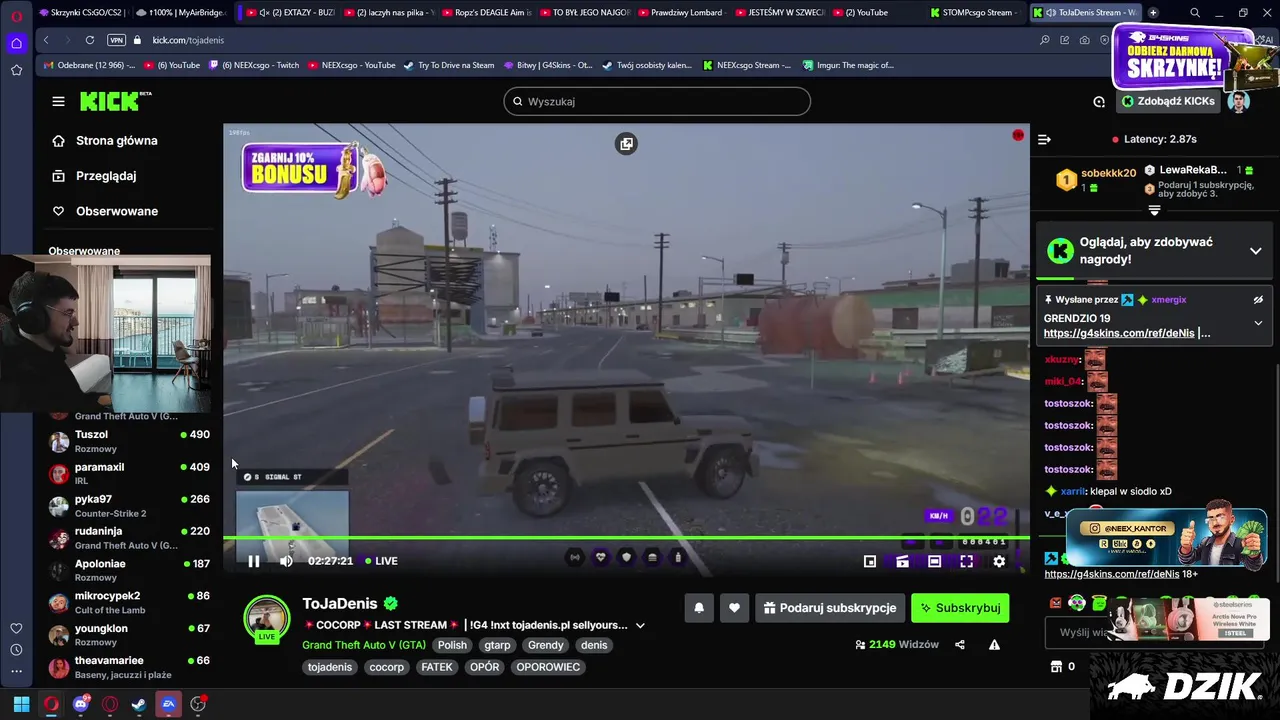
Task: Toggle the follow heart button
Action: point(734,608)
